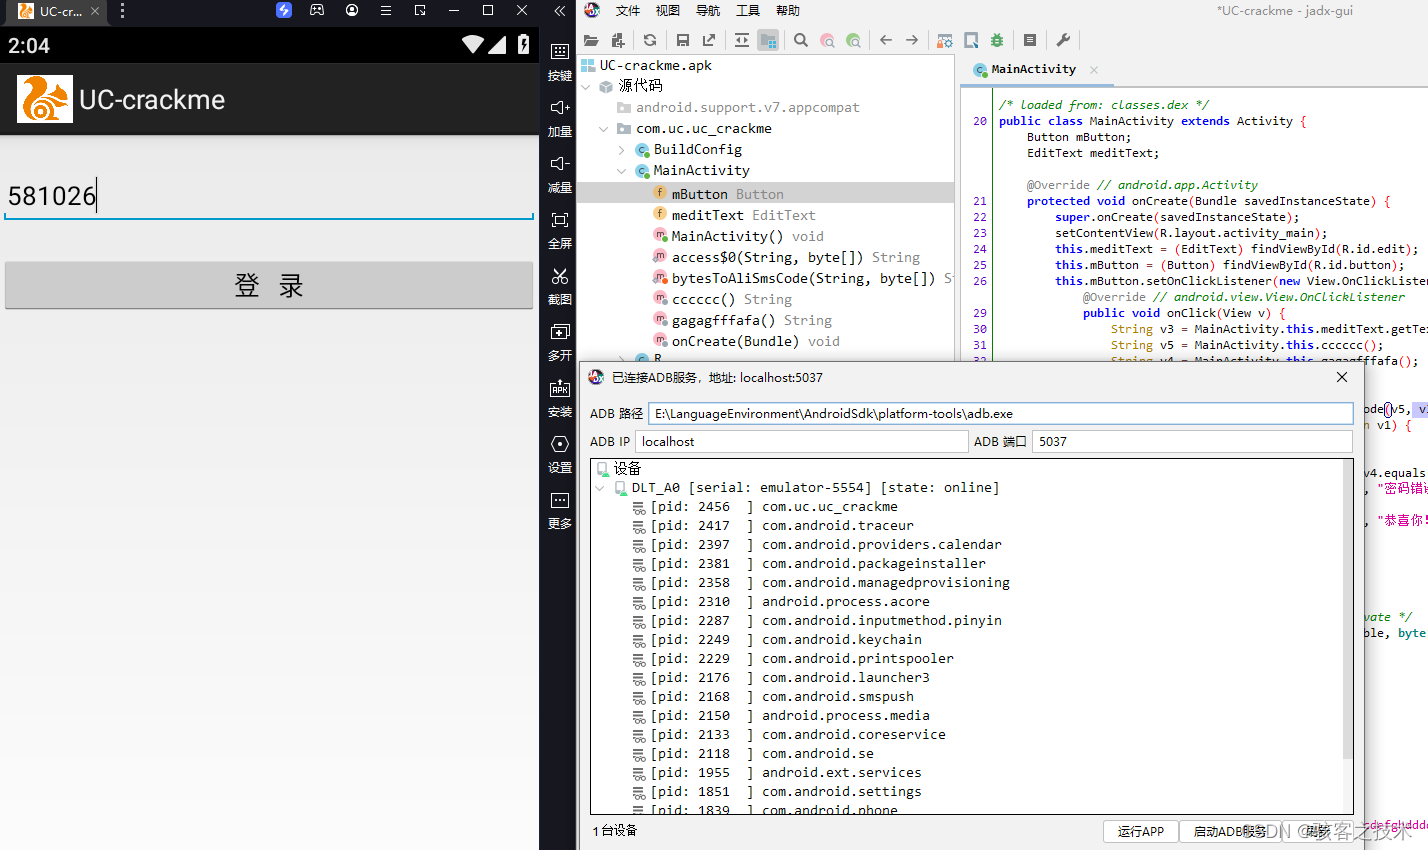Collapse com.uc.uc_crackme package node
Screen dimensions: 1428x850
[603, 129]
